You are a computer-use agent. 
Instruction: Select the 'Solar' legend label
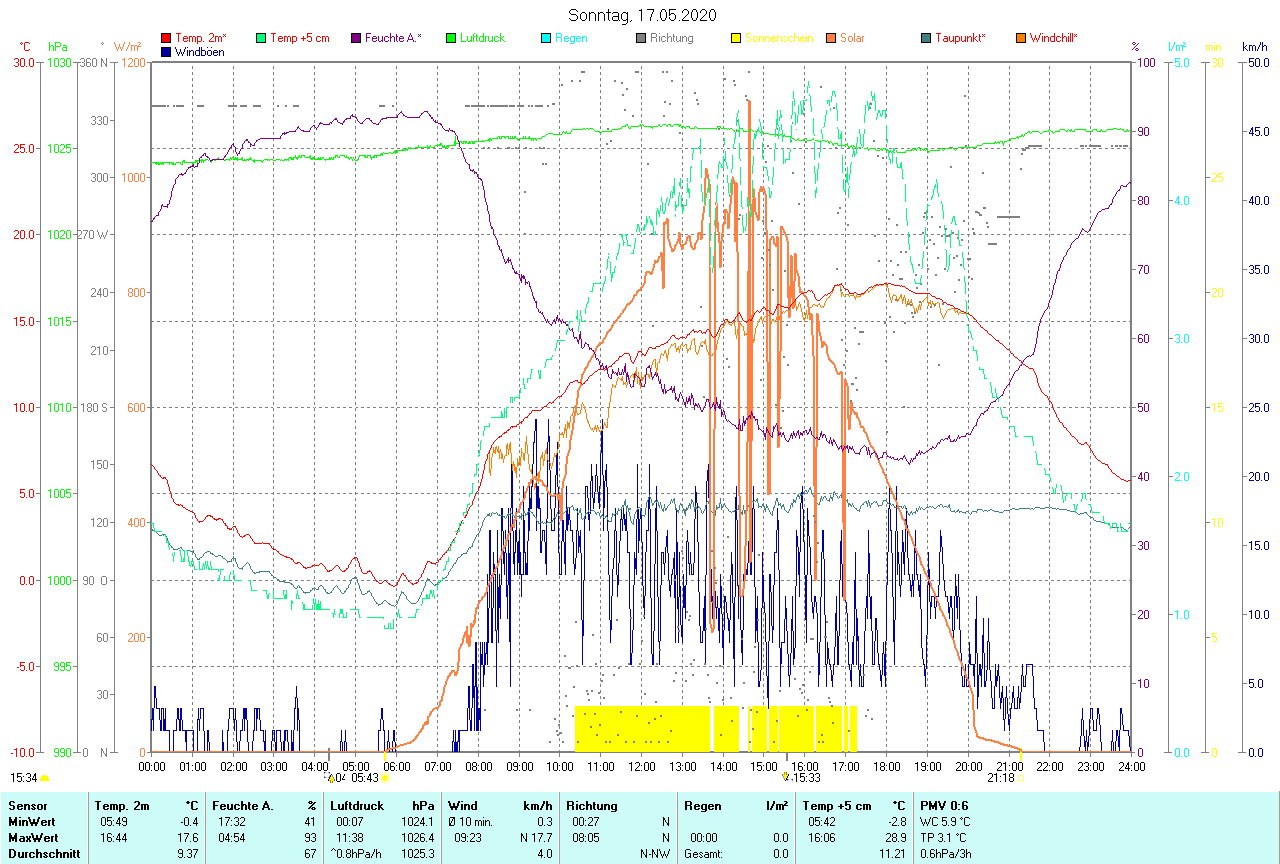click(x=852, y=38)
